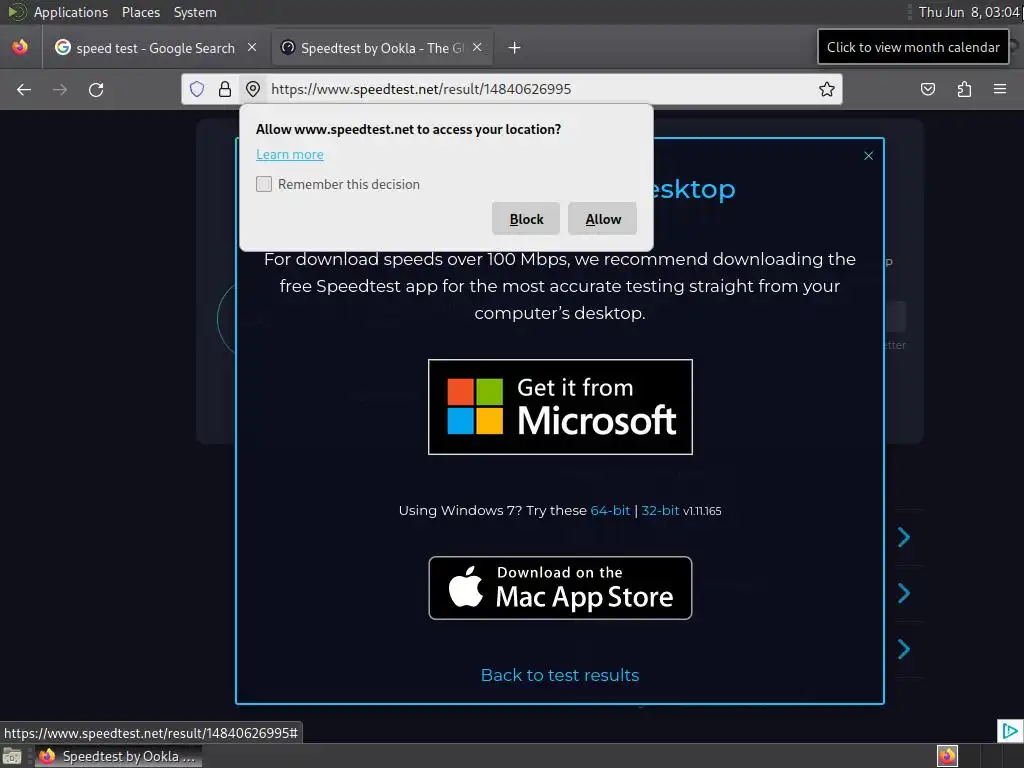Expand the bottom chevron on right side
Viewport: 1024px width, 768px height.
pyautogui.click(x=904, y=649)
